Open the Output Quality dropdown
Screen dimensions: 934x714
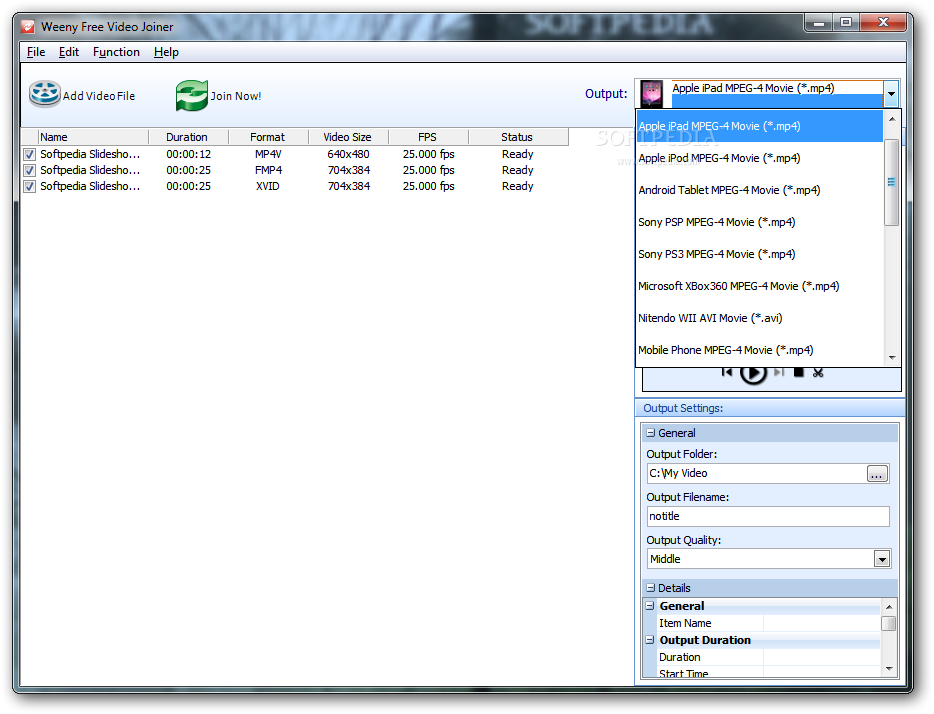click(882, 559)
